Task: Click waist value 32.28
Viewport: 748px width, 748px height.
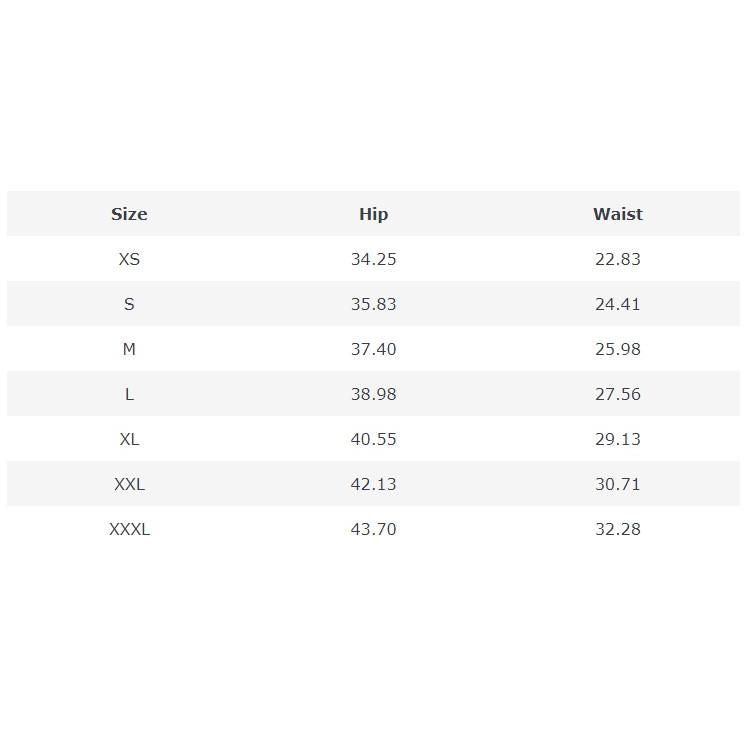Action: (x=617, y=529)
